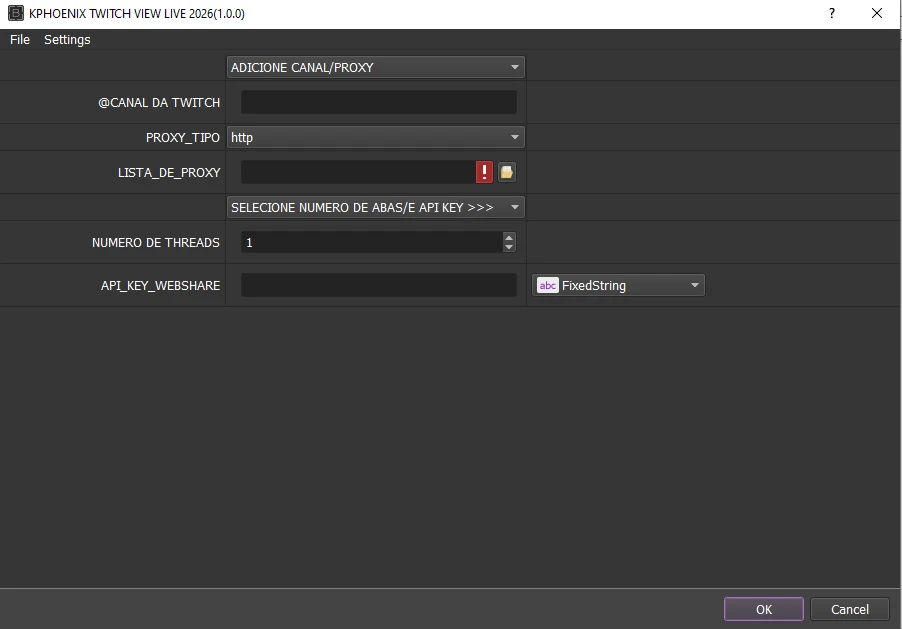
Task: Close the KPHOENIX TWITCH VIEW window
Action: (877, 13)
